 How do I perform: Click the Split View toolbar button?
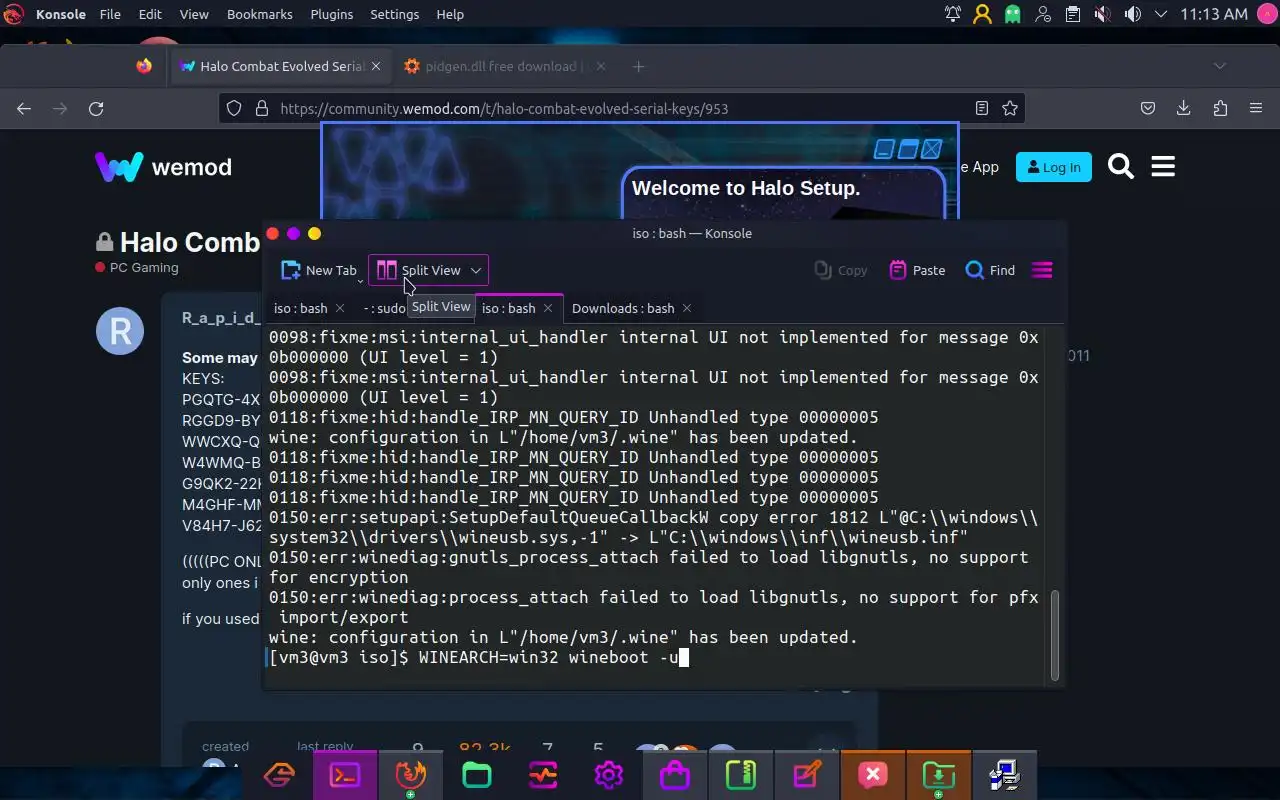coord(419,270)
